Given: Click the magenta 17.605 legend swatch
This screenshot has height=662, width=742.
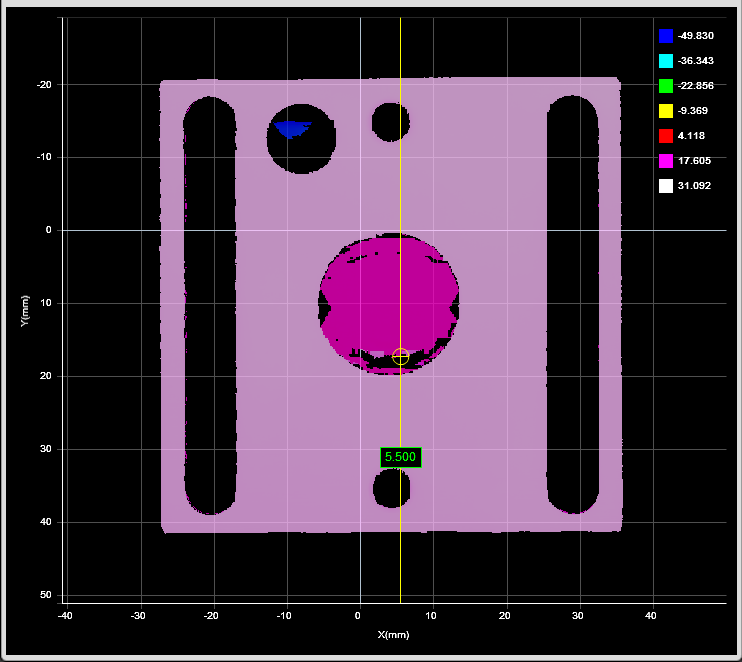Looking at the screenshot, I should pos(665,161).
